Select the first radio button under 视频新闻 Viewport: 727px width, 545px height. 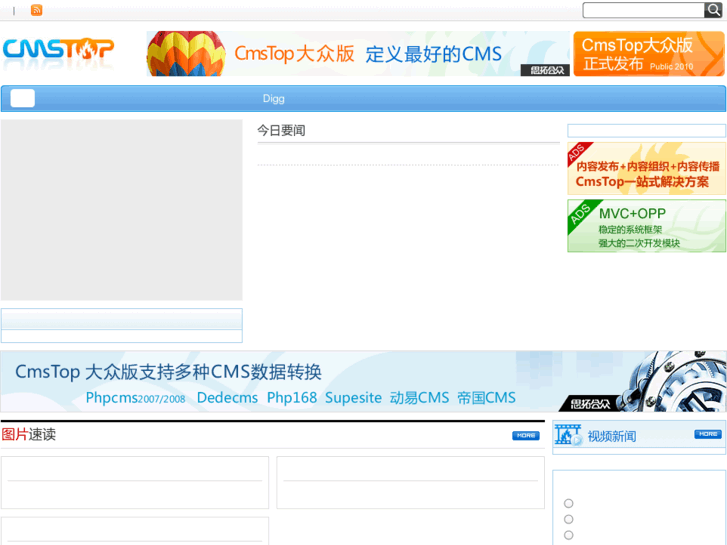tap(568, 503)
